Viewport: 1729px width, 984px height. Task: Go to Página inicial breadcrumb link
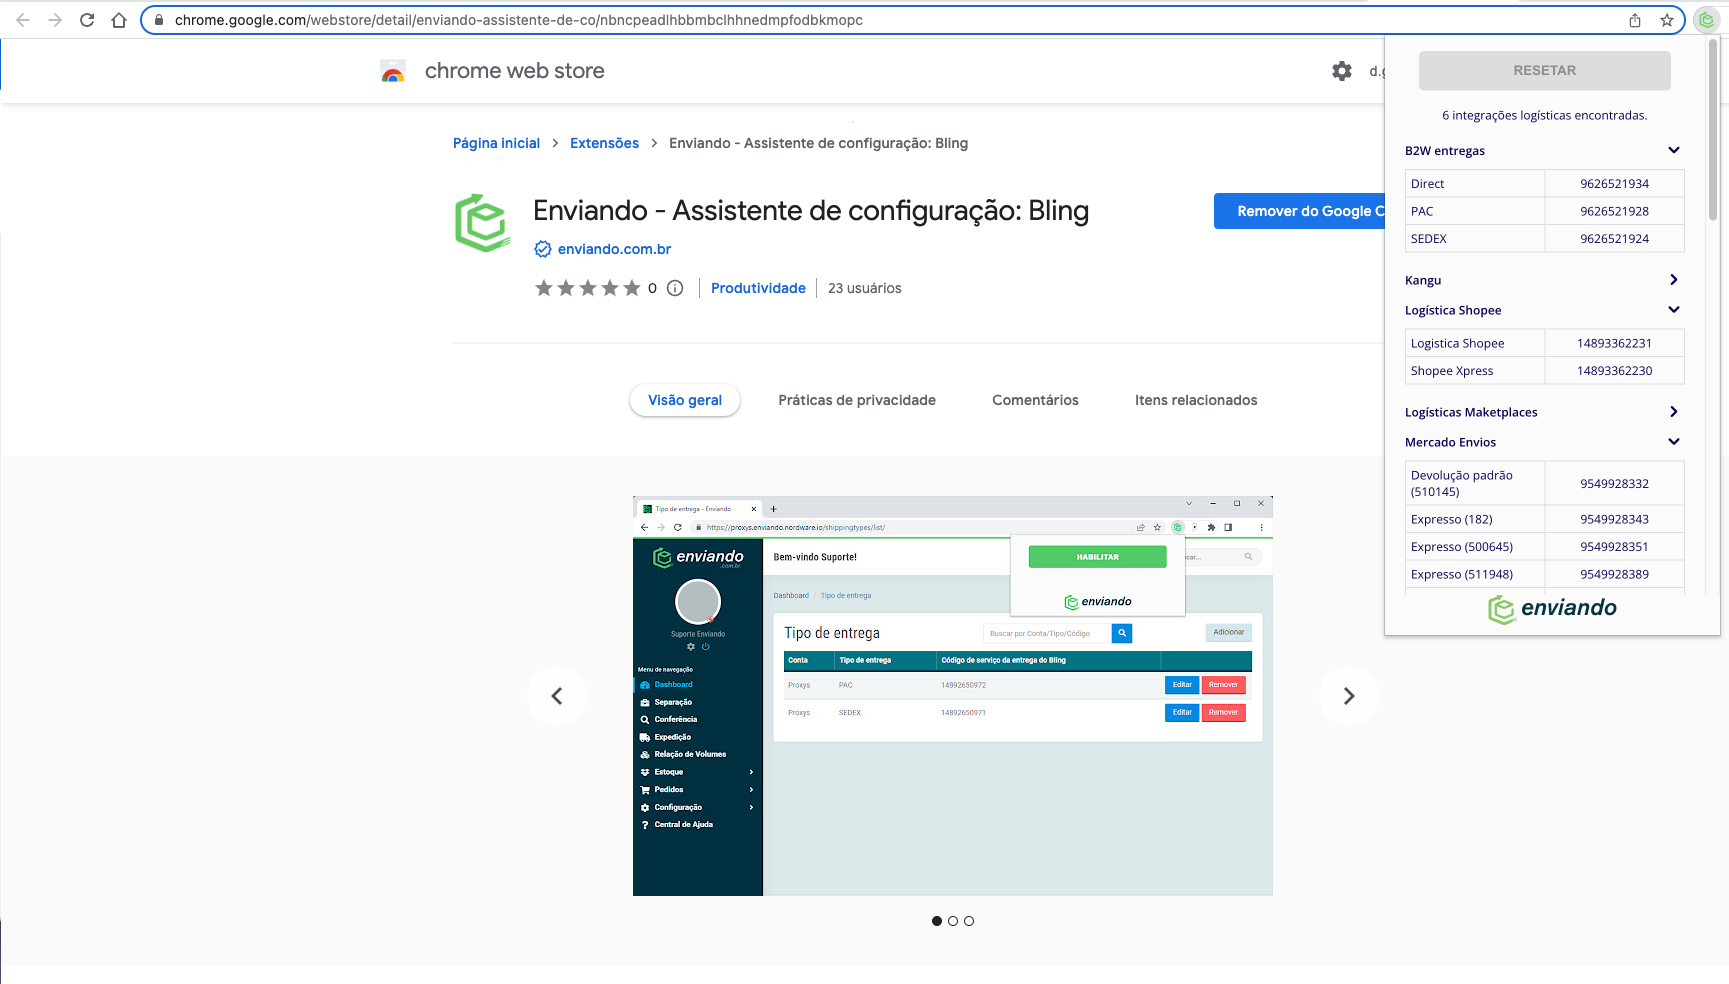(496, 143)
